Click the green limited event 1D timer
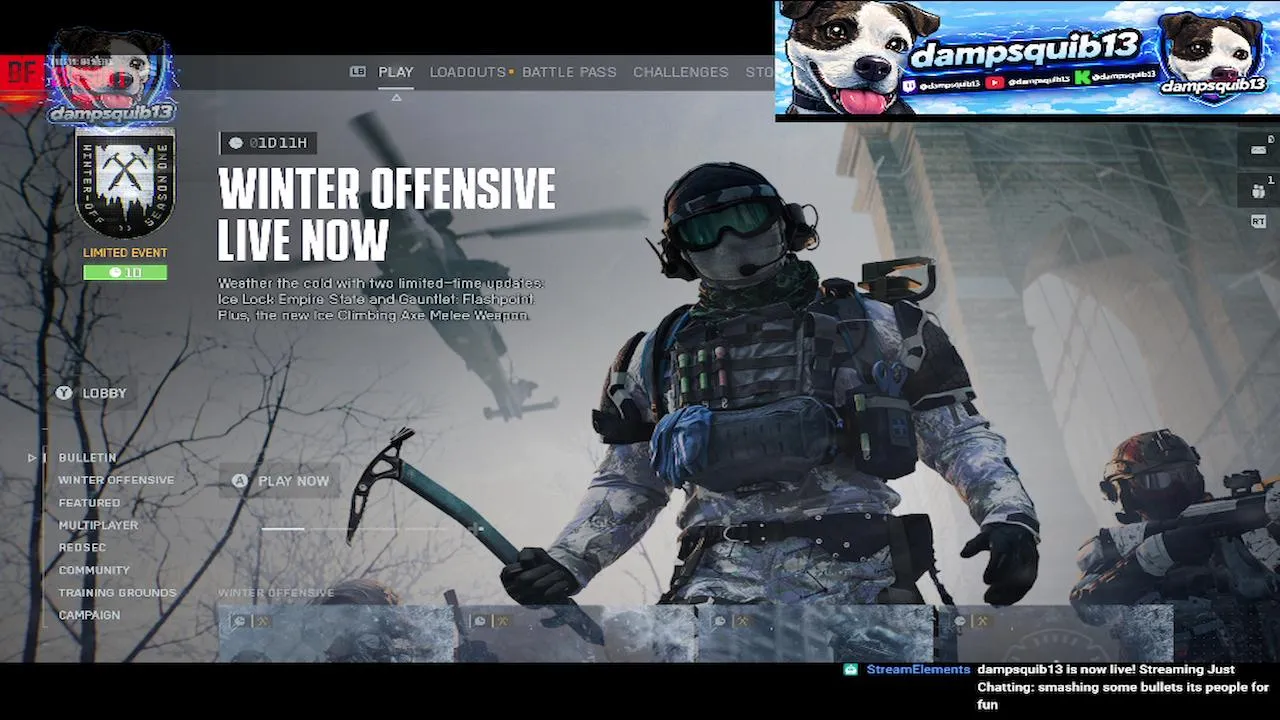The image size is (1280, 720). tap(125, 272)
